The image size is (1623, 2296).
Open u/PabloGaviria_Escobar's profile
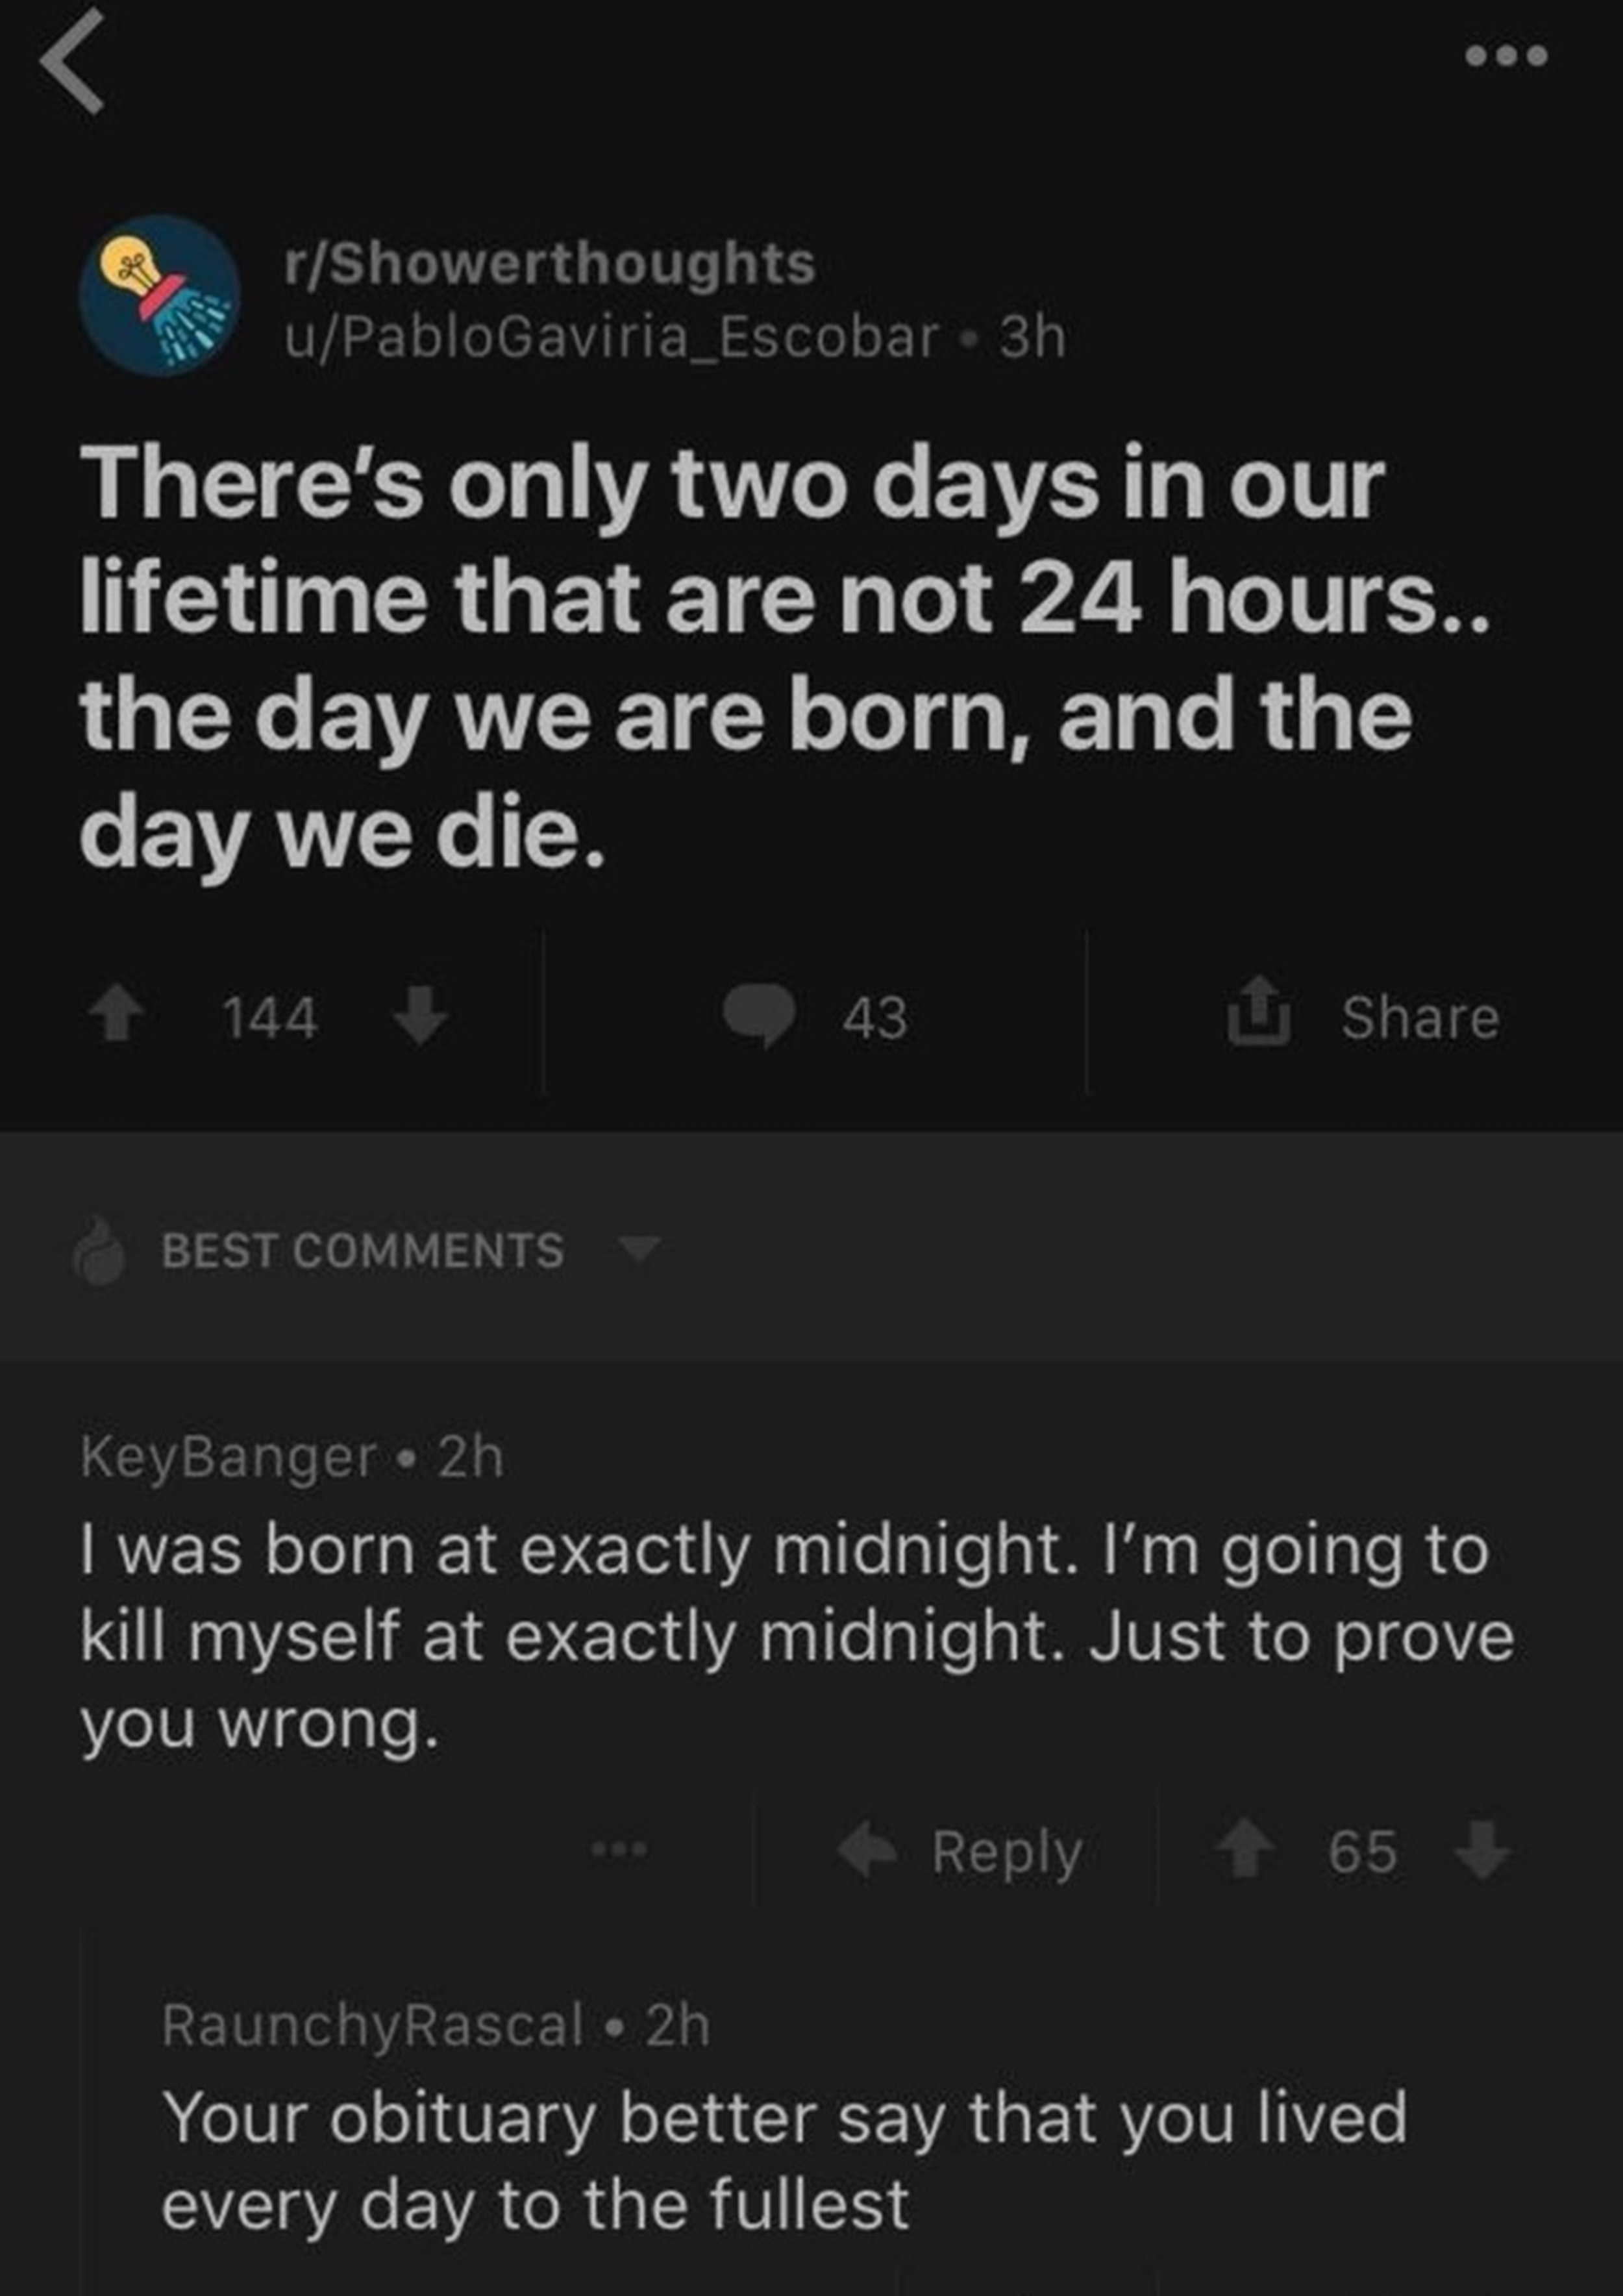(612, 337)
